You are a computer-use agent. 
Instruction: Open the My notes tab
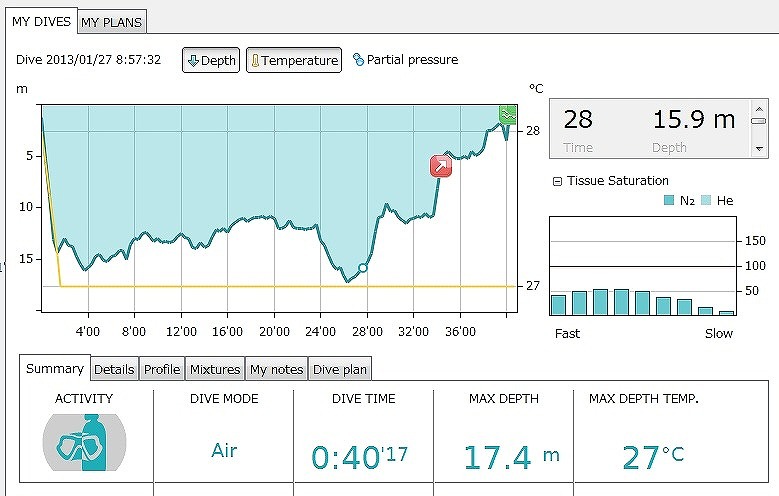[x=276, y=369]
